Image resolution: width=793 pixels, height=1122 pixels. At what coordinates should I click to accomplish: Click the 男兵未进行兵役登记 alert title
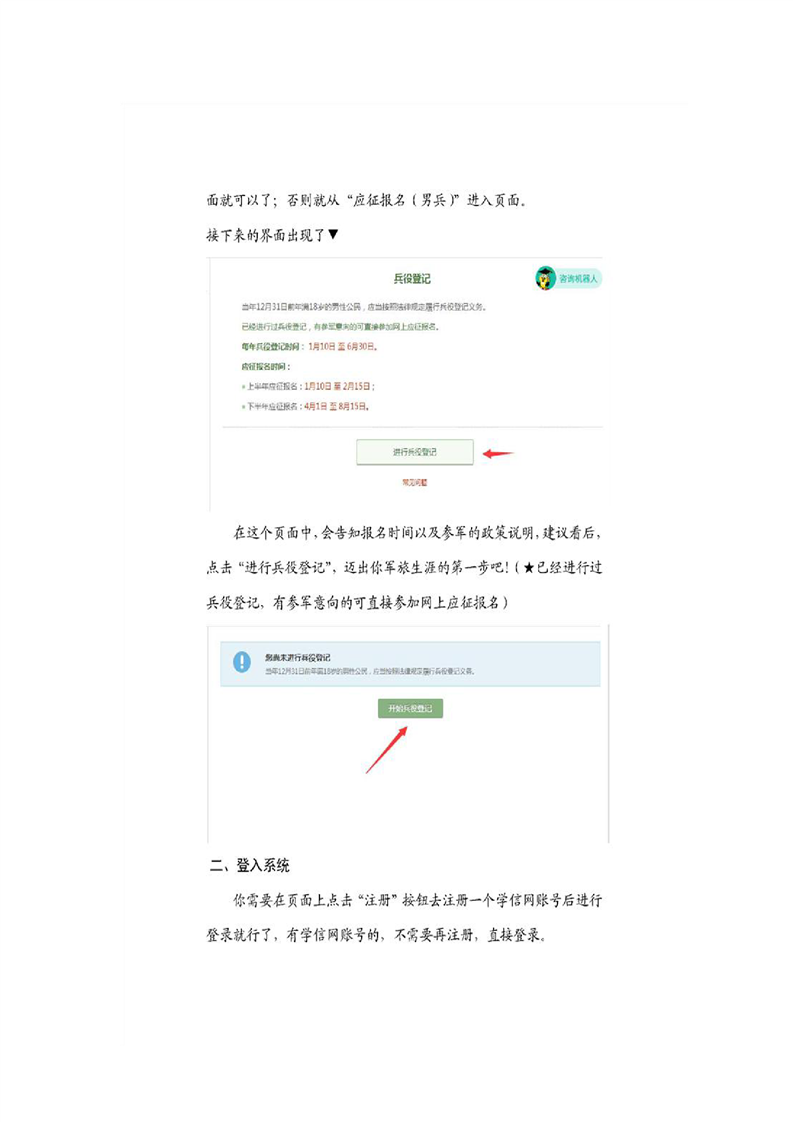coord(298,657)
